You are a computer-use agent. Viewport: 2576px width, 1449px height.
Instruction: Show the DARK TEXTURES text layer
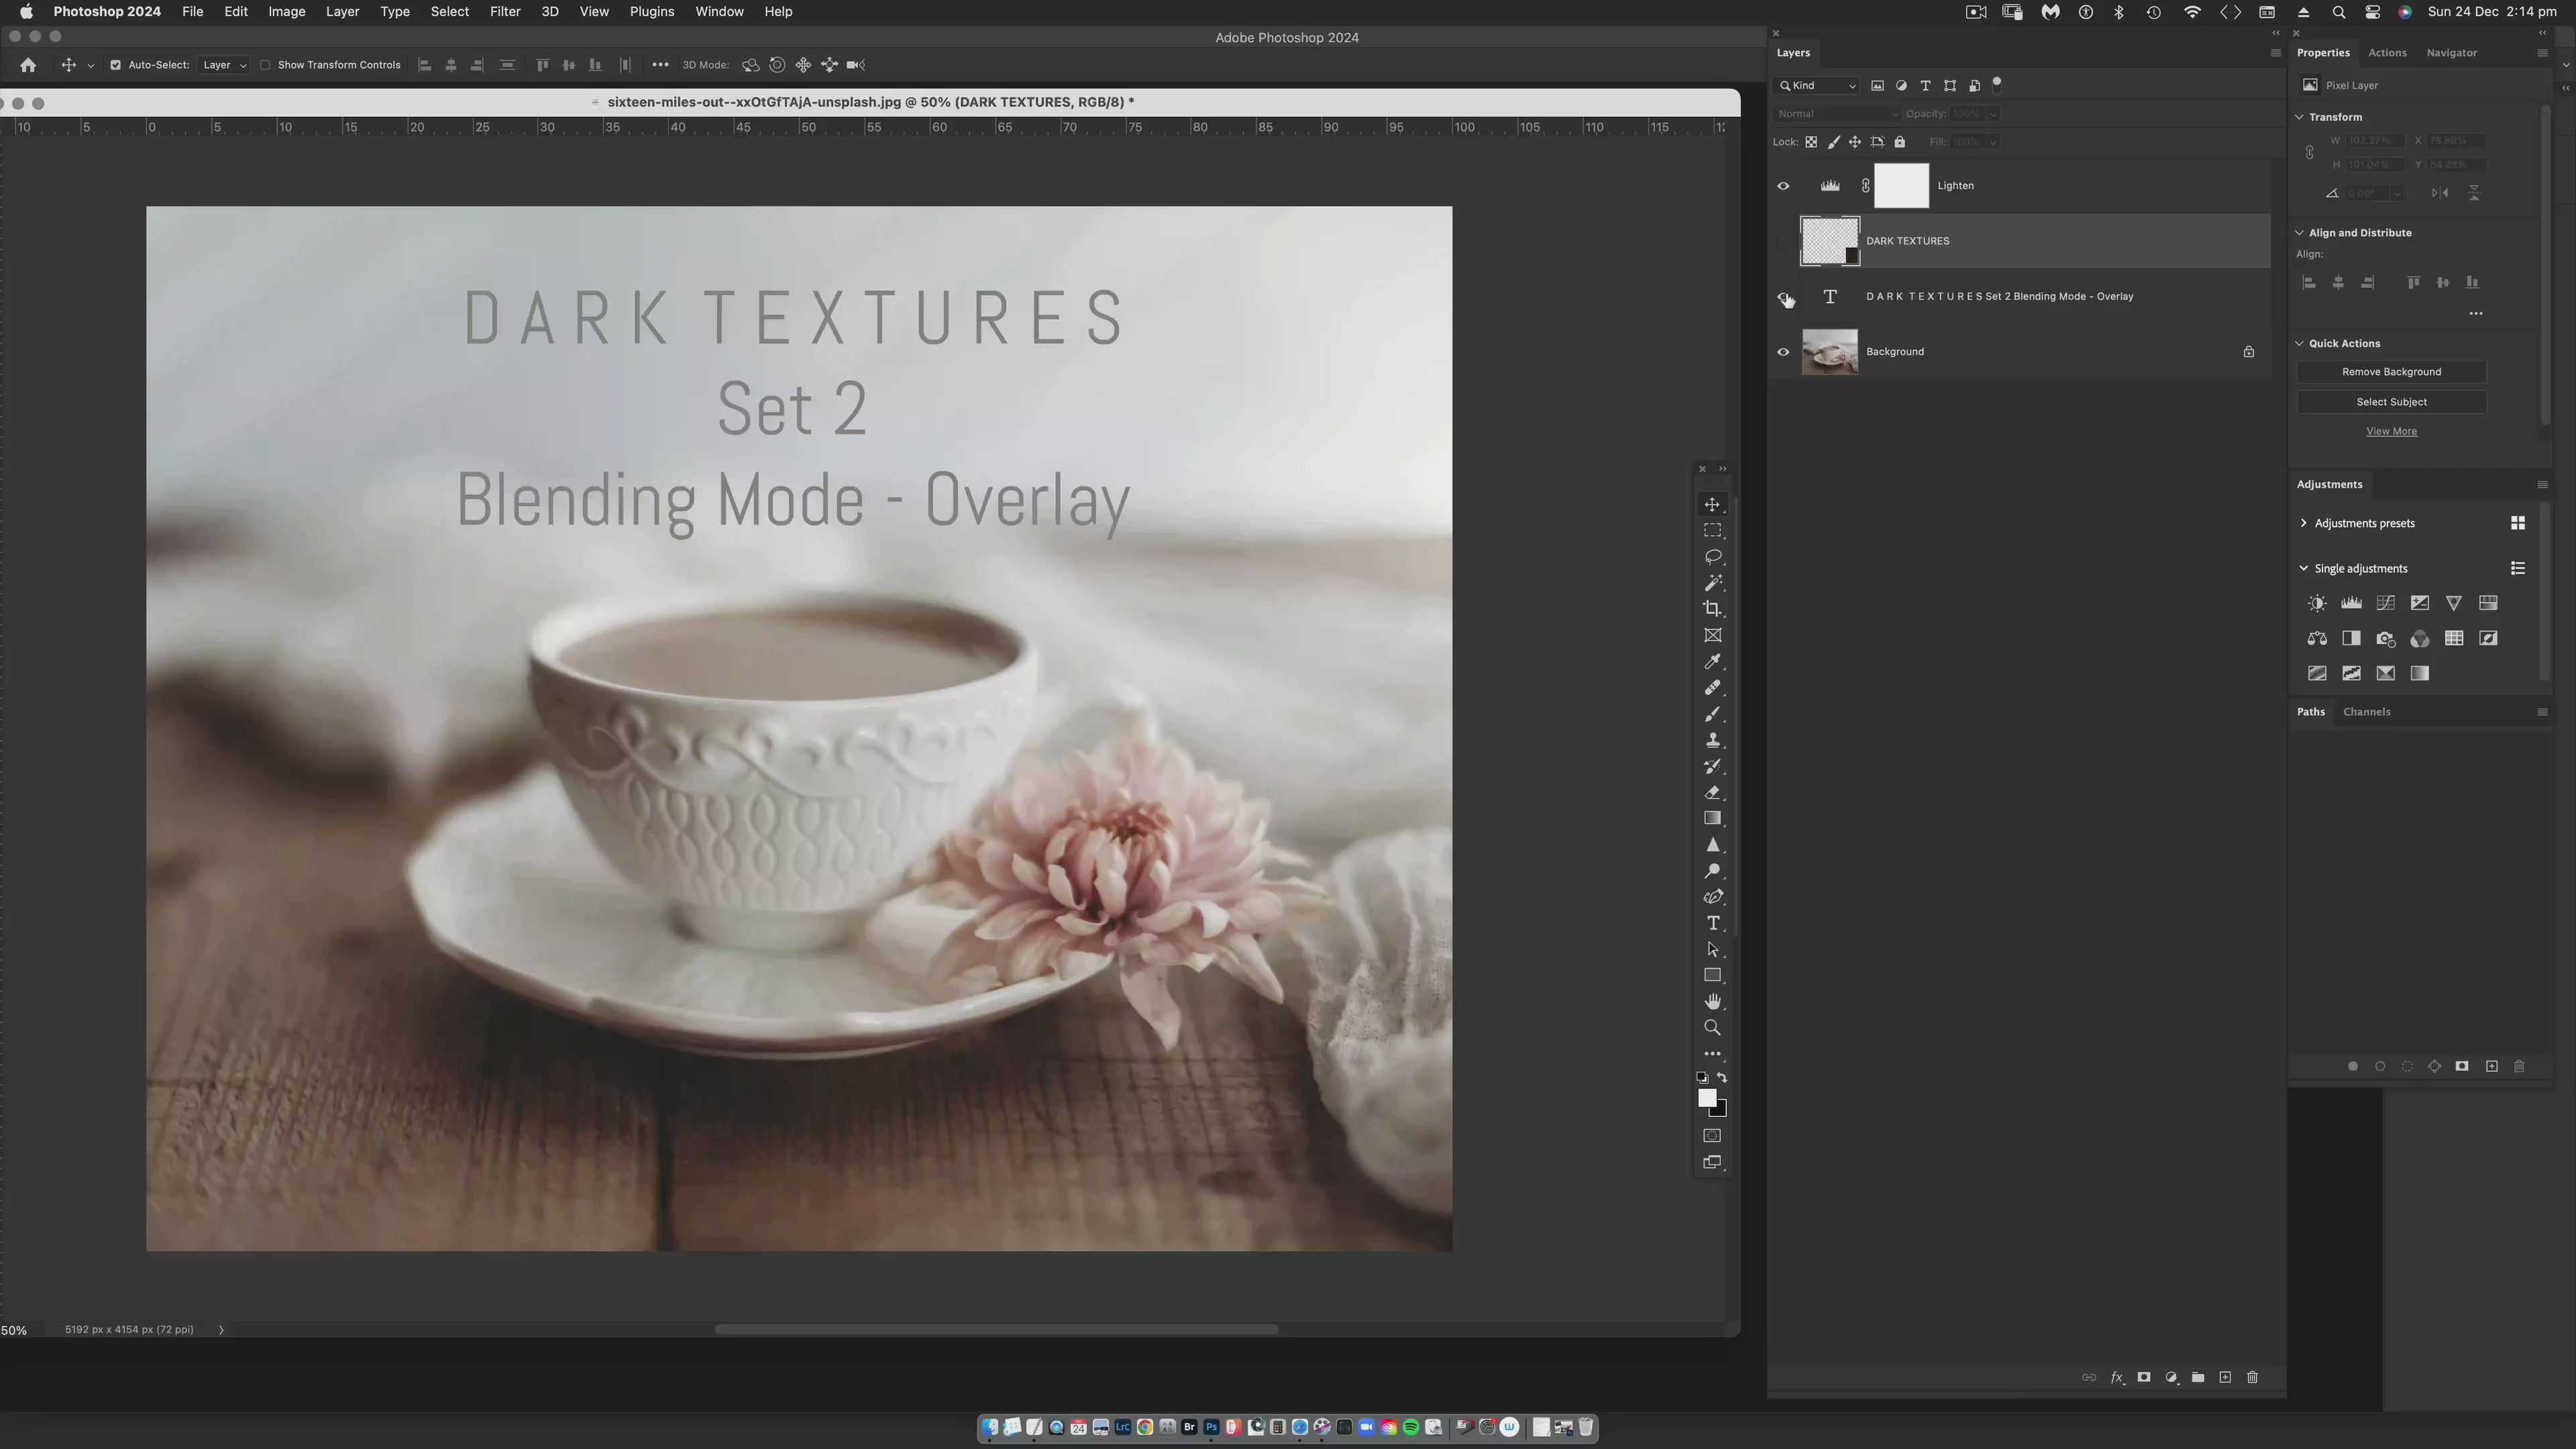pyautogui.click(x=1784, y=296)
